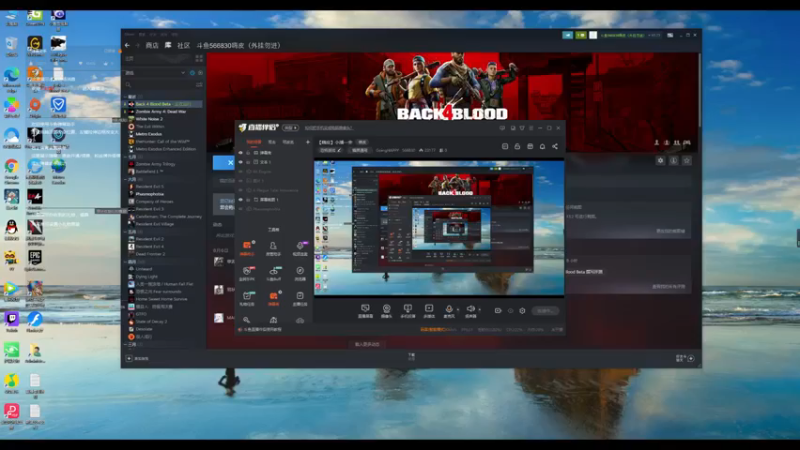Expand the speaker options arrow
This screenshot has height=450, width=800.
click(x=479, y=309)
